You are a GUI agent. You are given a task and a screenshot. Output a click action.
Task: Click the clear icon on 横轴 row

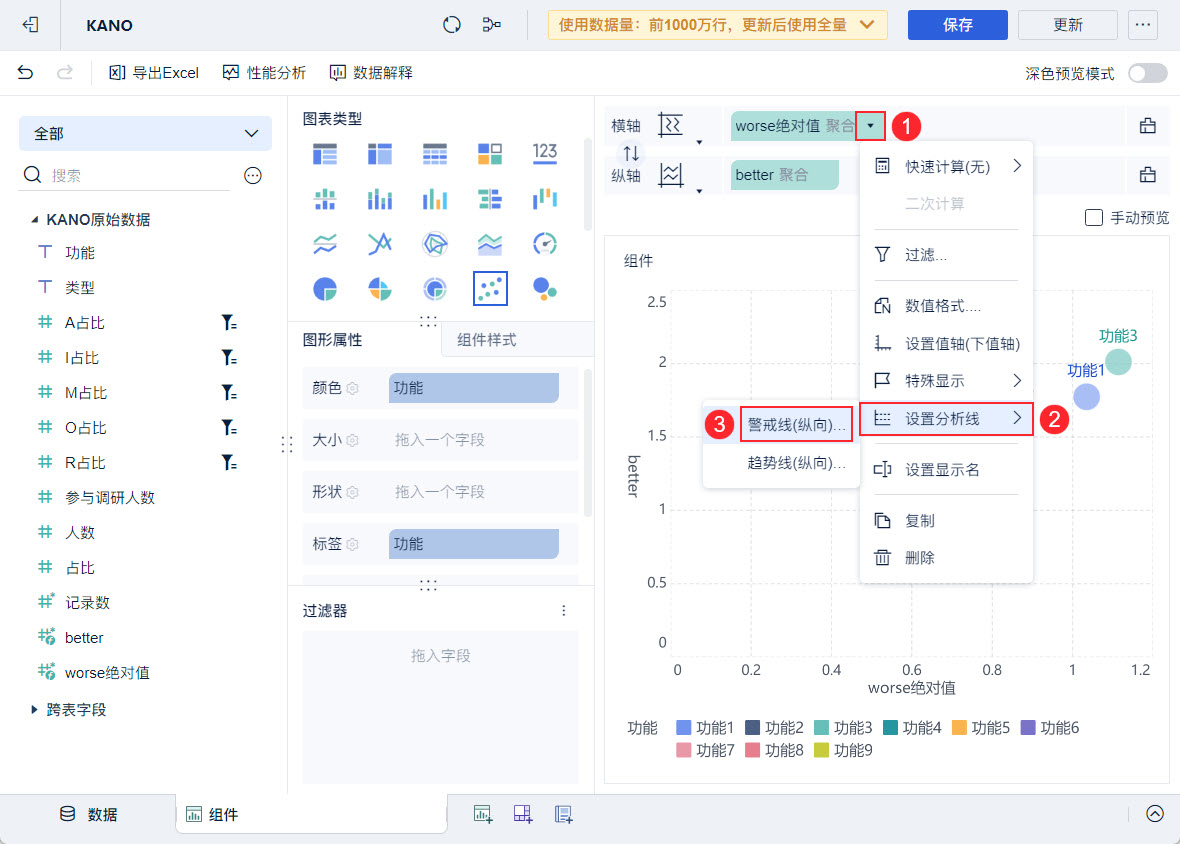coord(1147,126)
